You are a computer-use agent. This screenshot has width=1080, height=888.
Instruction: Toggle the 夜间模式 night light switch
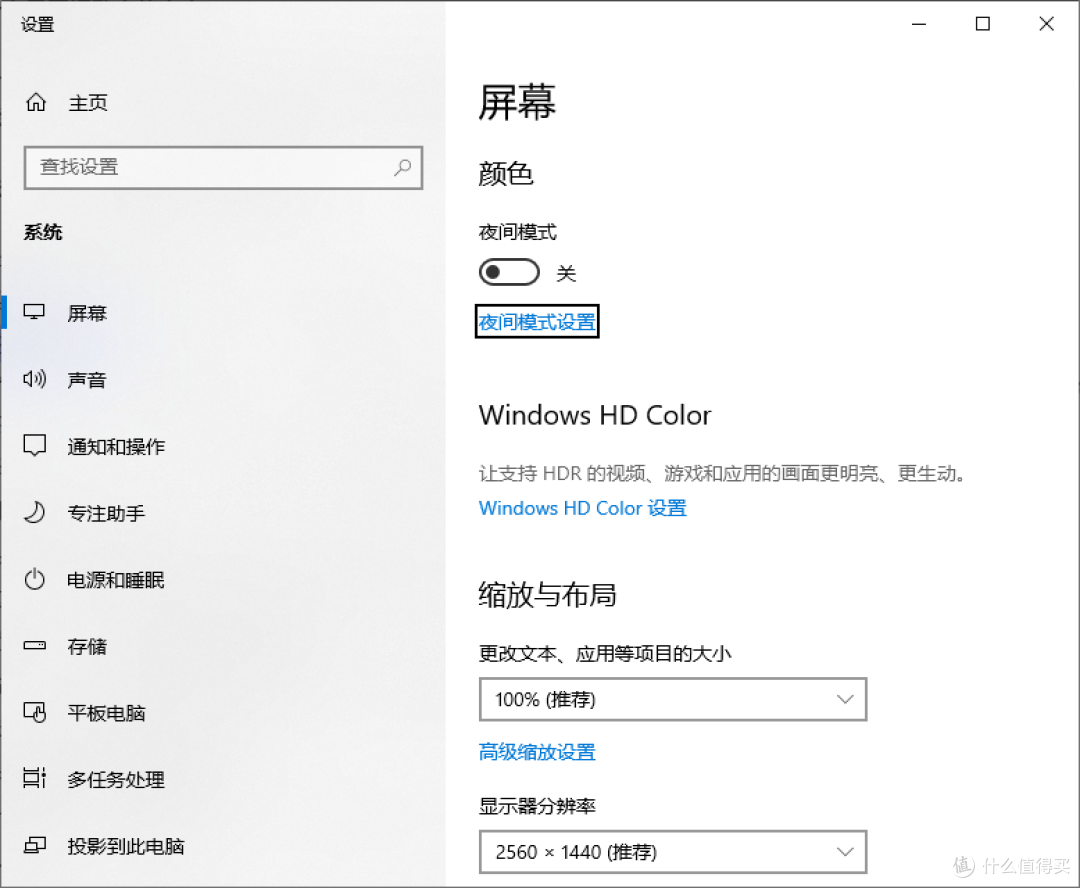point(509,272)
